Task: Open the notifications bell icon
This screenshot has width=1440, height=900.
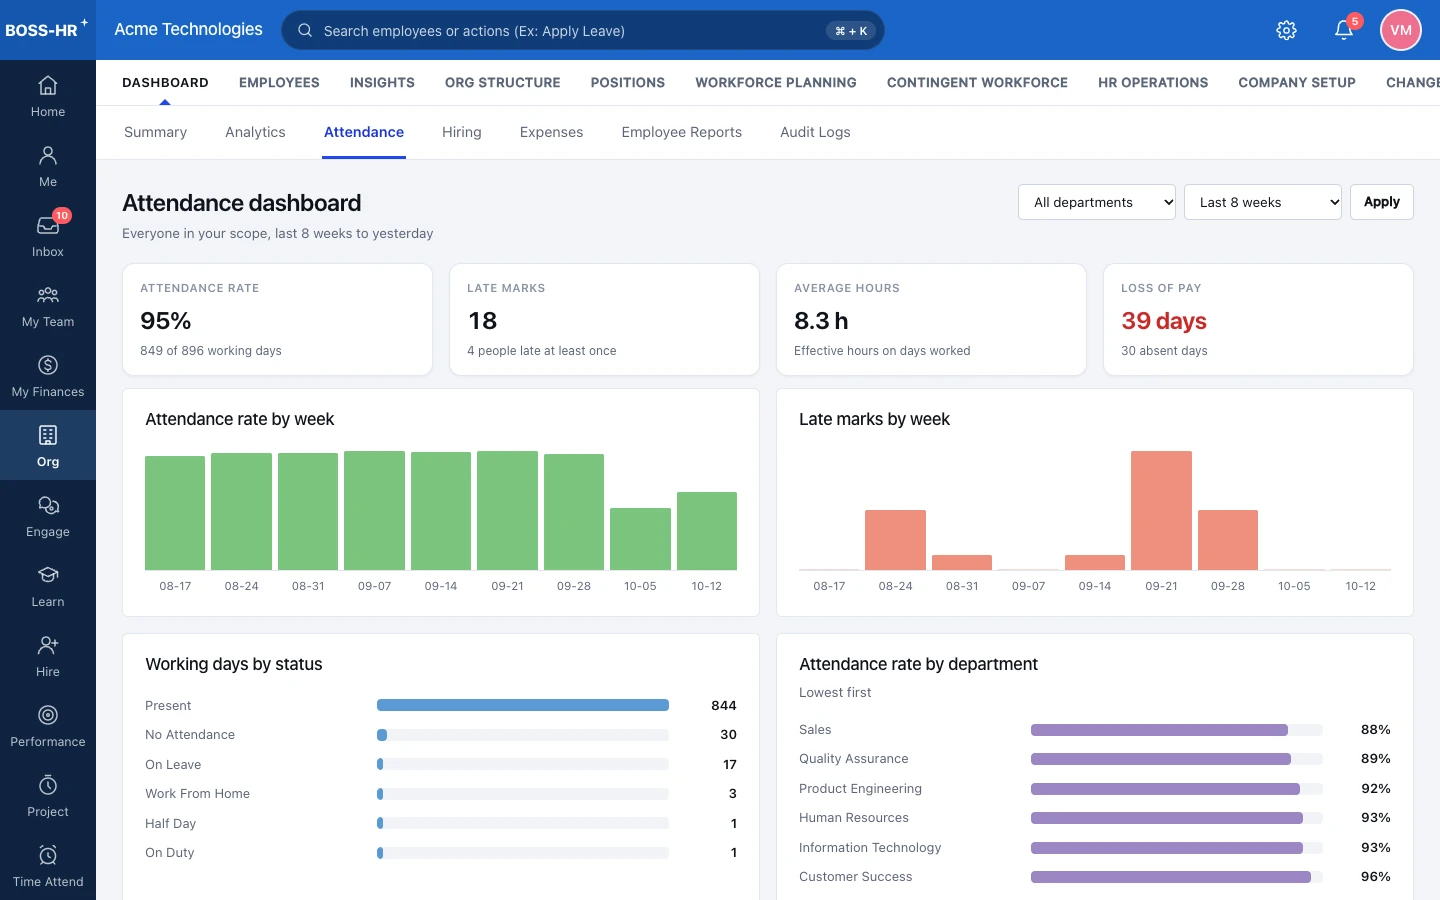Action: pyautogui.click(x=1344, y=30)
